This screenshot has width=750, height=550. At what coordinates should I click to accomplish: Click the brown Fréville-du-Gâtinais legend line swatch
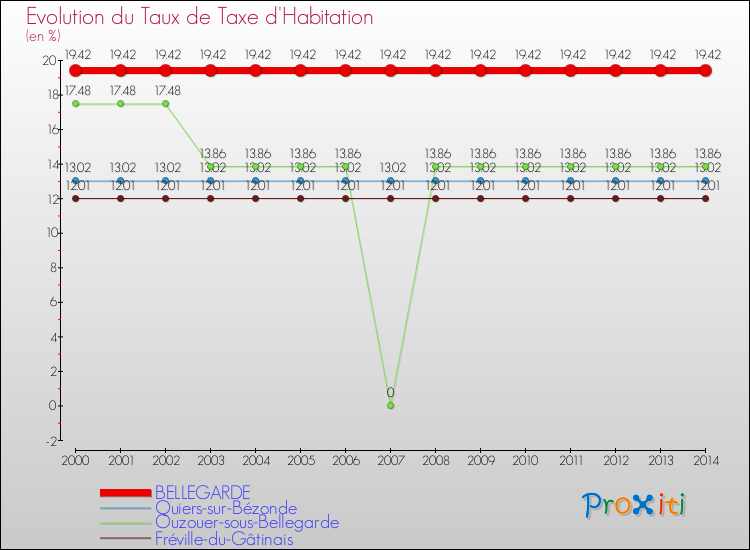(126, 539)
